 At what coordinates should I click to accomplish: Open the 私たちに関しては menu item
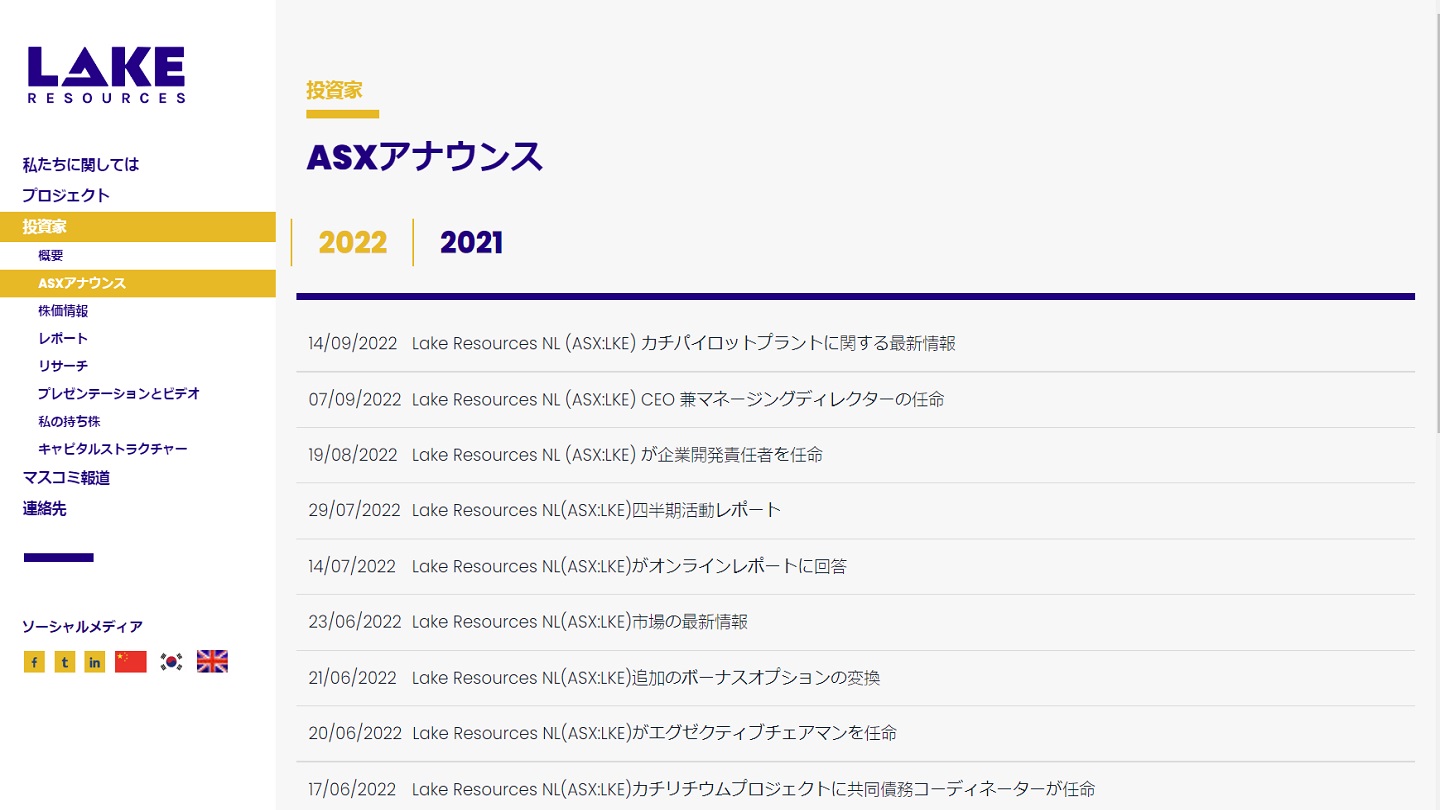coord(81,165)
